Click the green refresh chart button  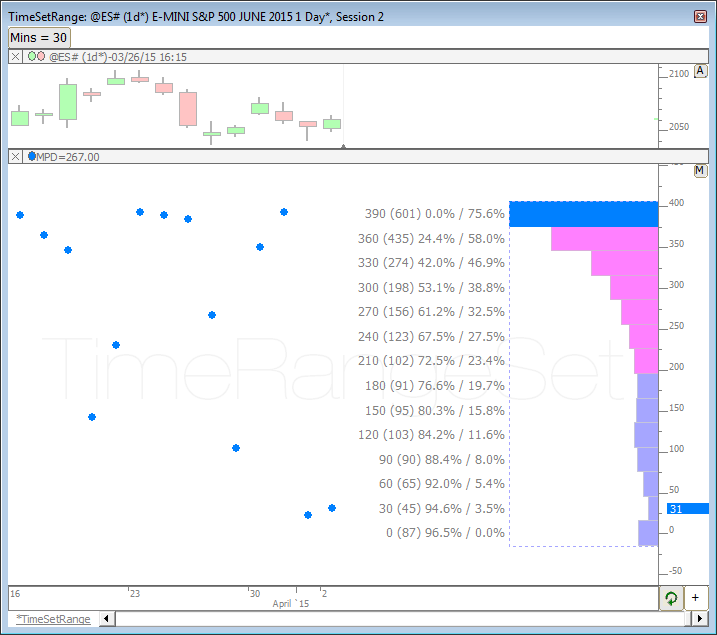[670, 597]
